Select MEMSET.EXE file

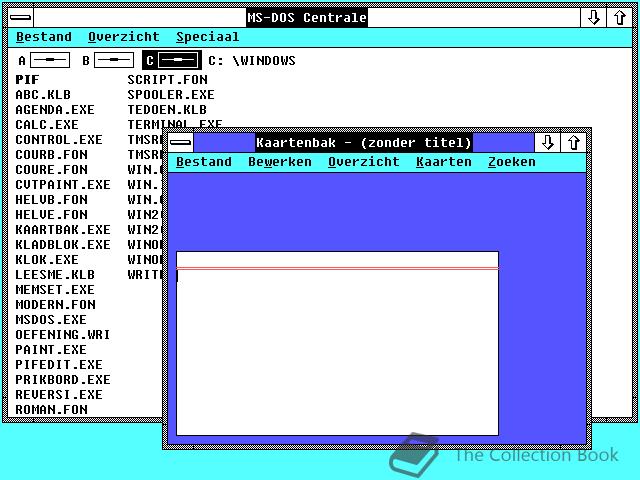click(x=55, y=290)
